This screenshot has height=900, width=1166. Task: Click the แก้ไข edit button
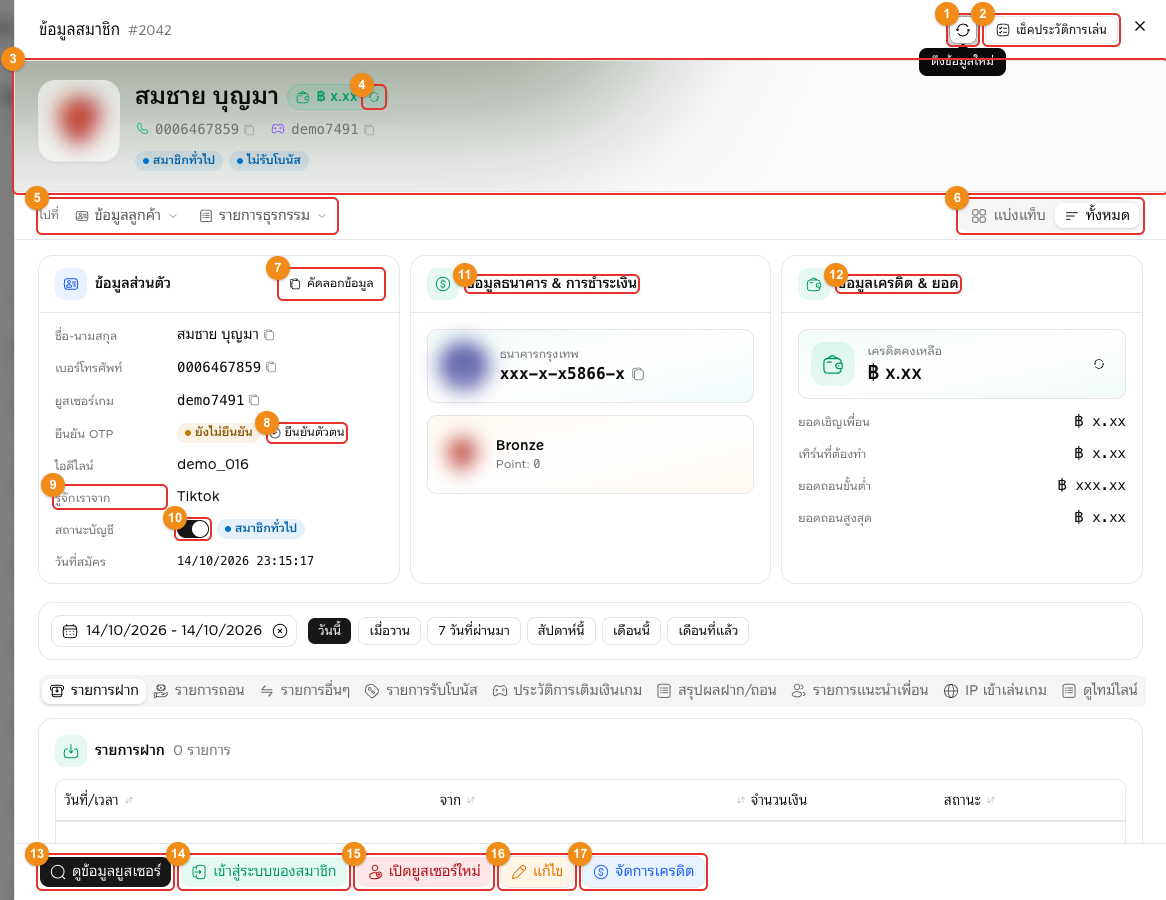click(537, 872)
